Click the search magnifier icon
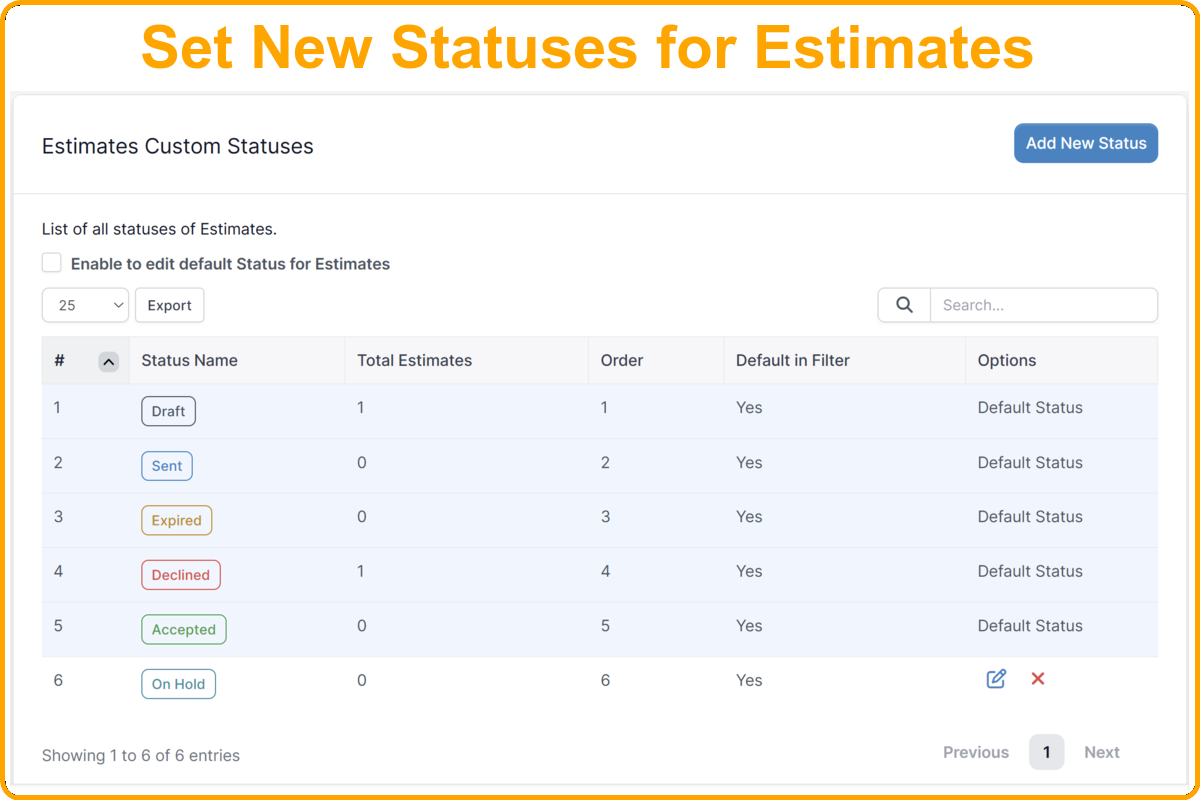 click(903, 304)
